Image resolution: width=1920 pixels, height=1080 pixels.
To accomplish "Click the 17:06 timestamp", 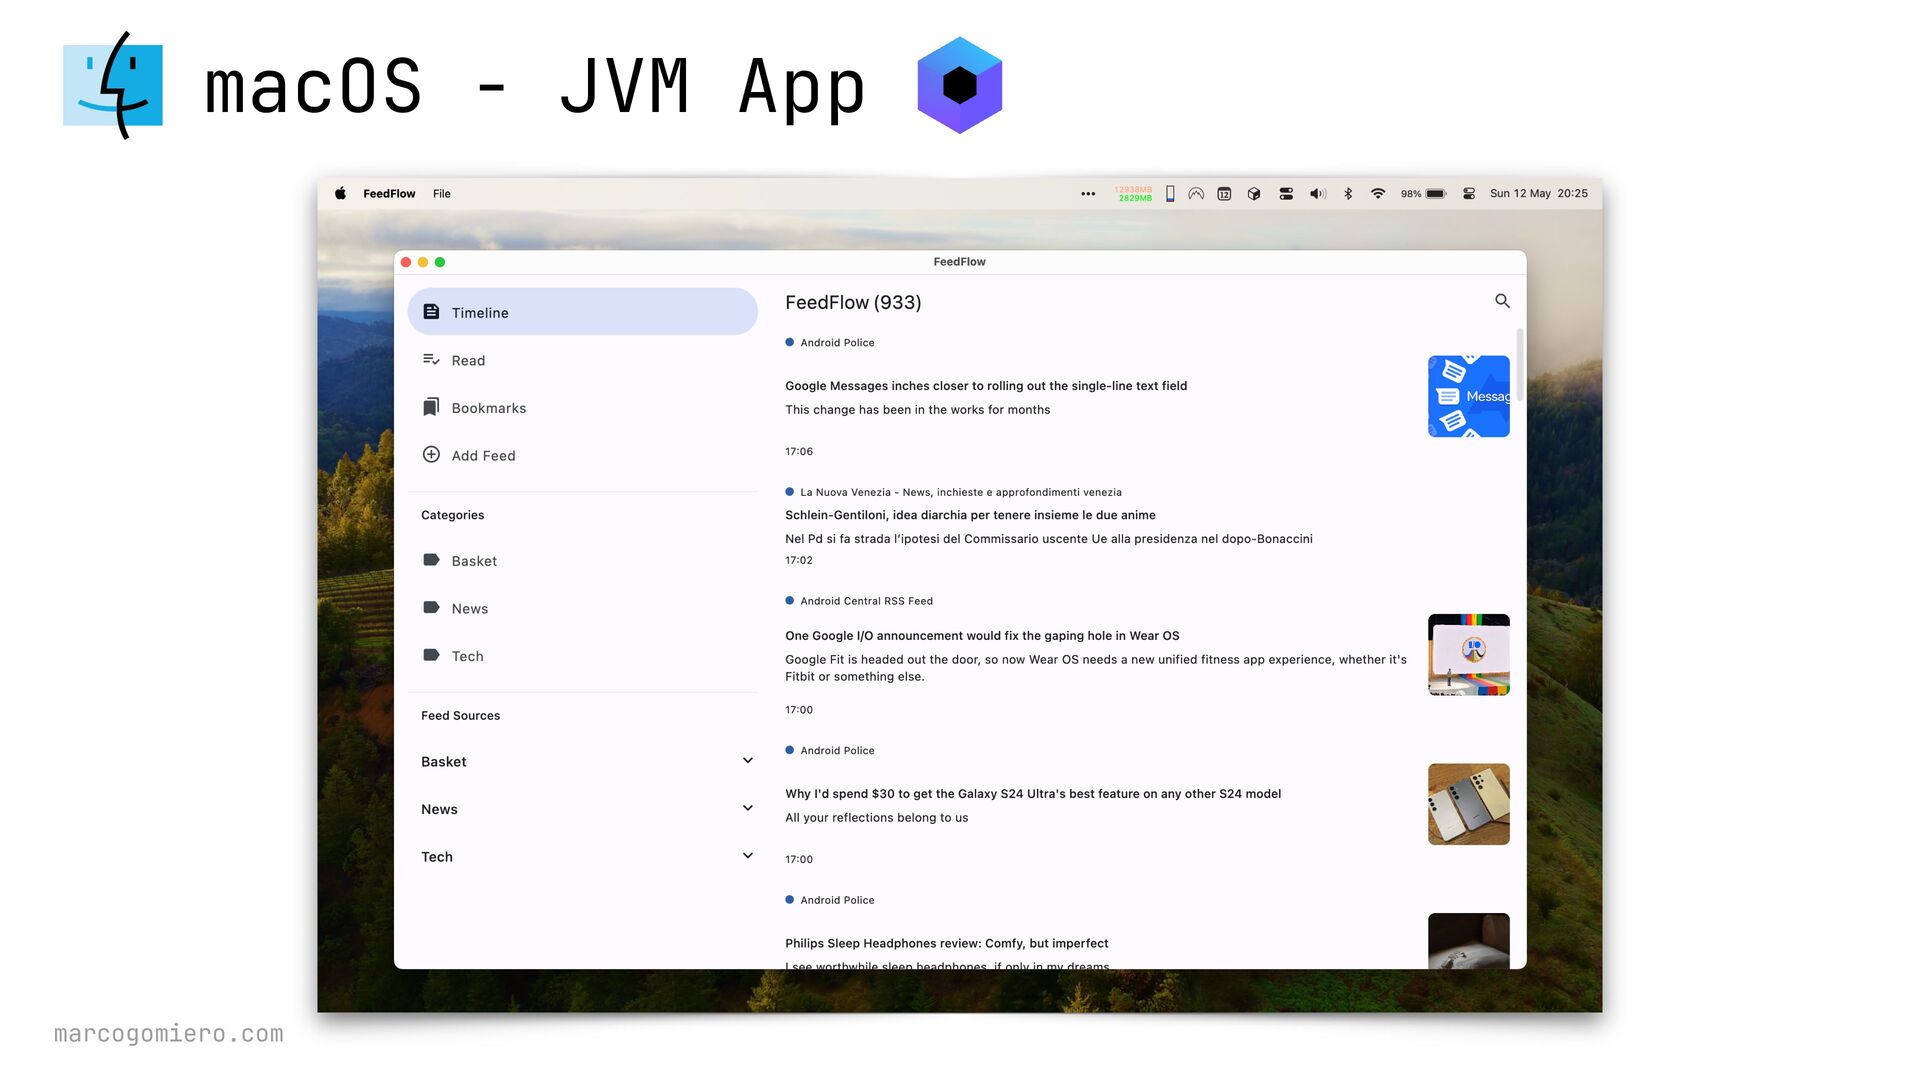I will (x=799, y=452).
